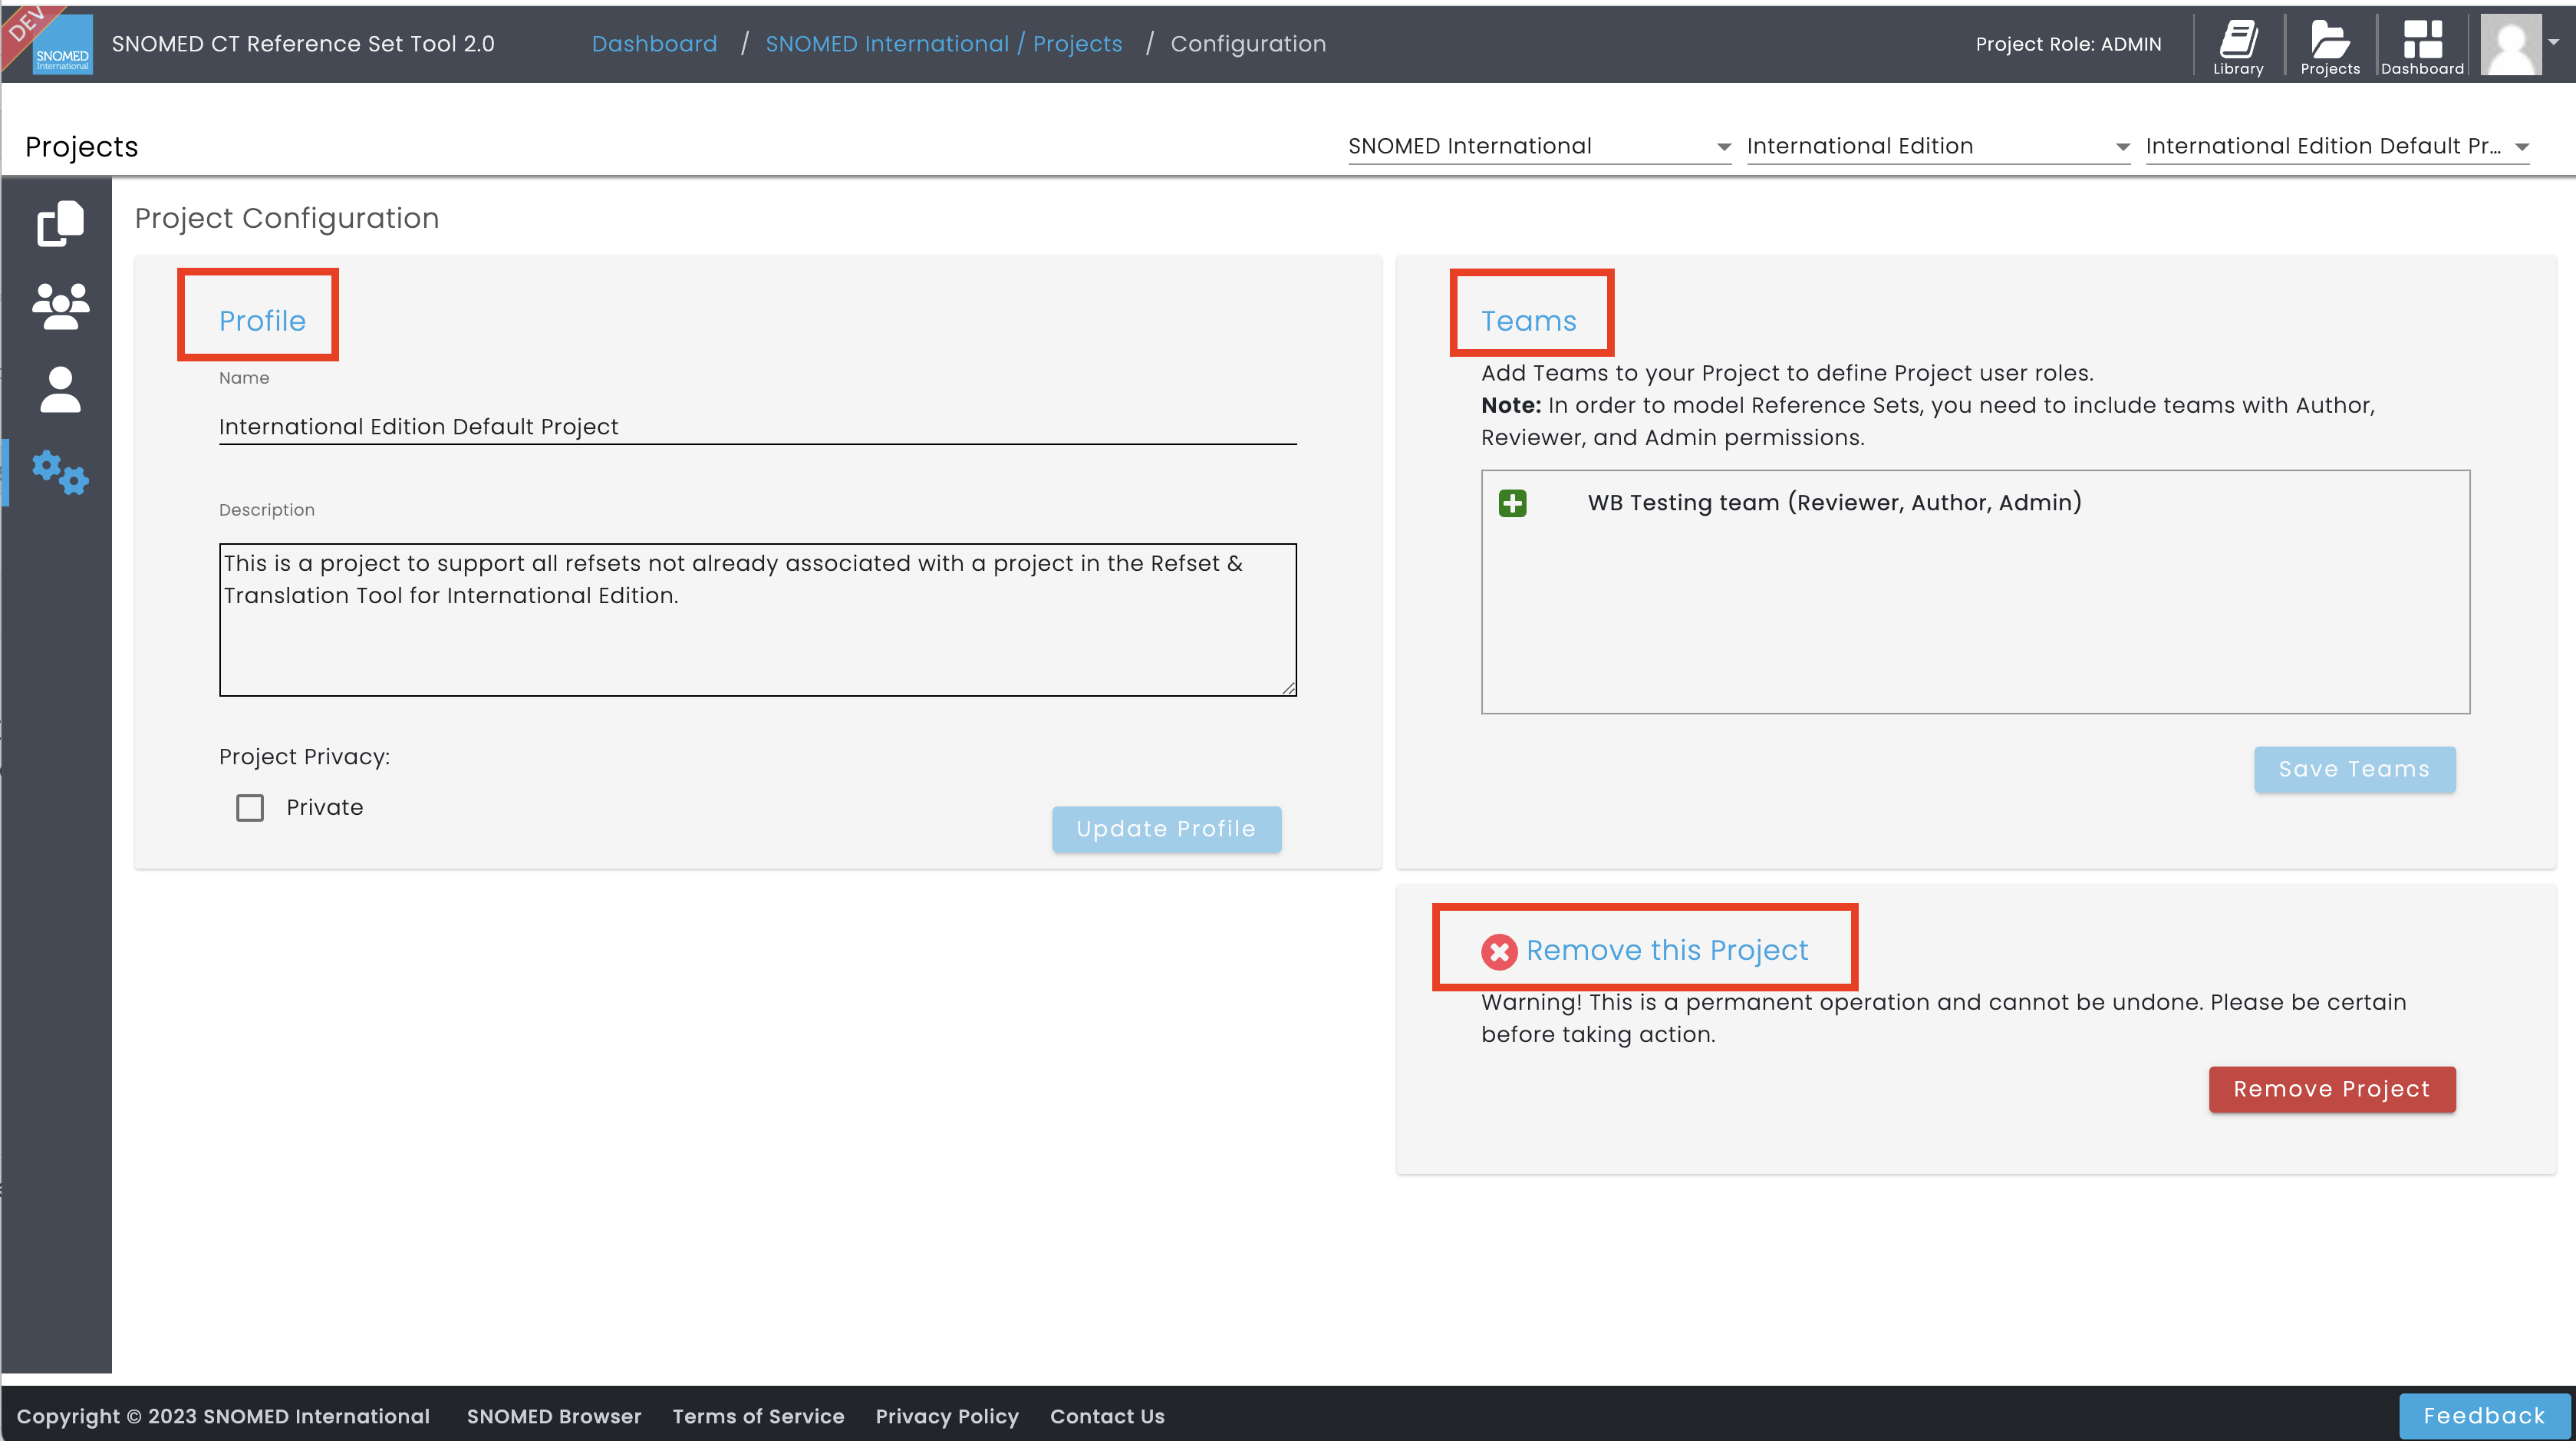Expand the International Edition dropdown
The height and width of the screenshot is (1441, 2576).
1938,146
